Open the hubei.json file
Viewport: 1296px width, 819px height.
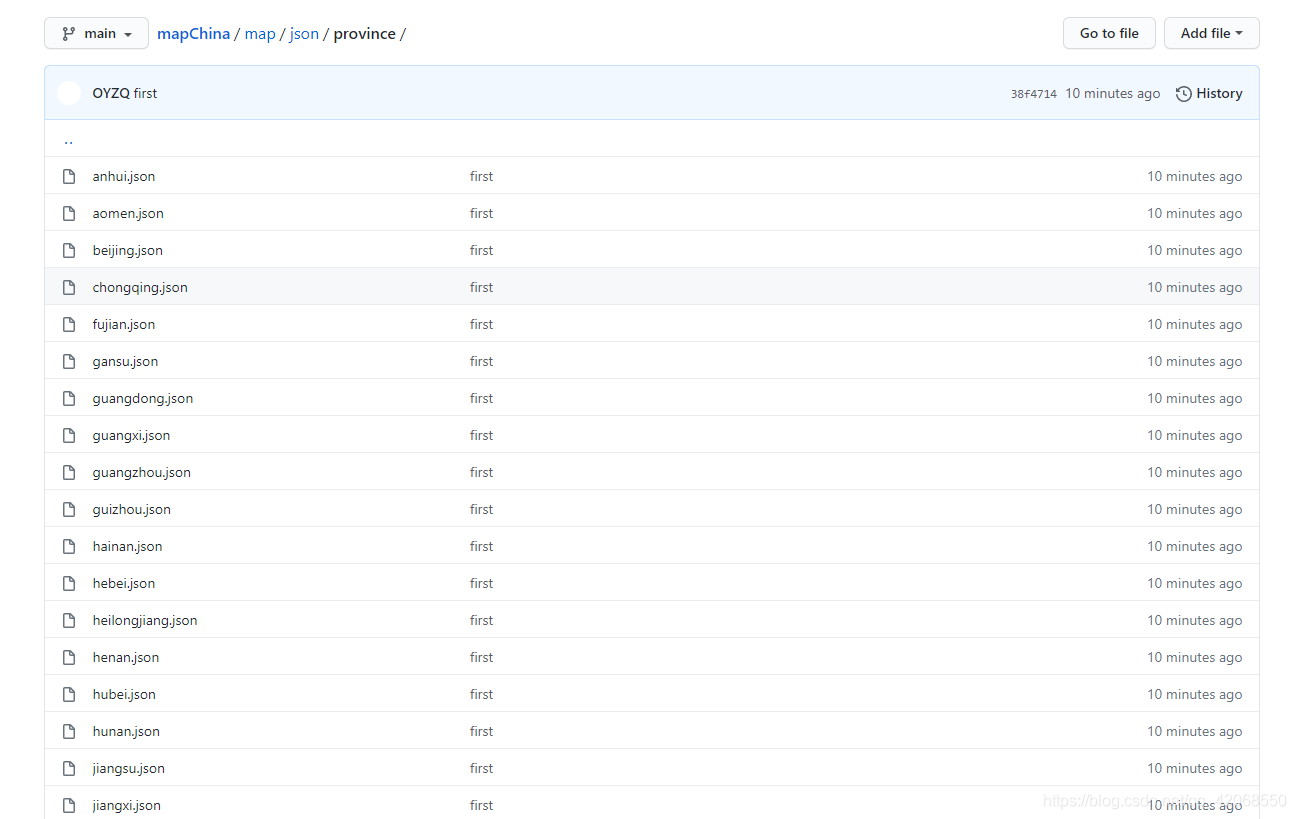[124, 694]
